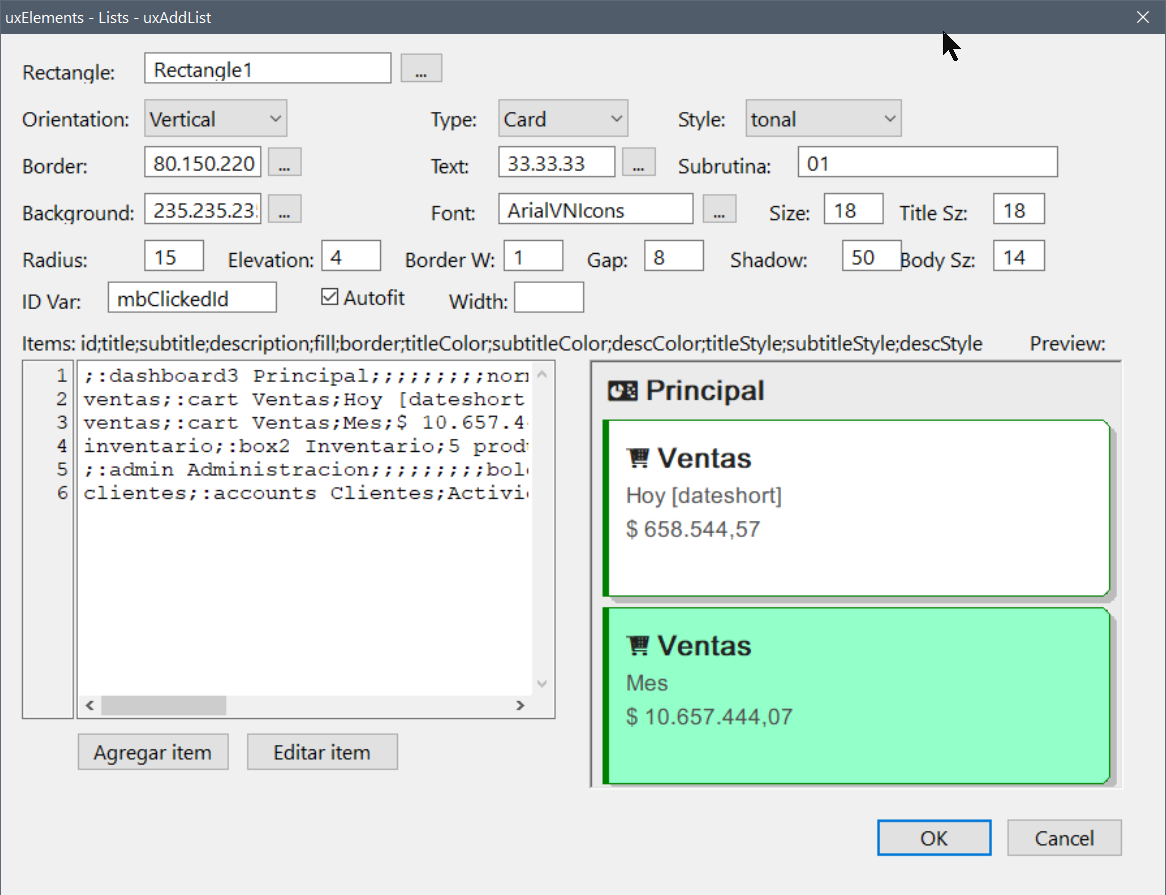
Task: Toggle the Autofit checkbox
Action: 330,297
